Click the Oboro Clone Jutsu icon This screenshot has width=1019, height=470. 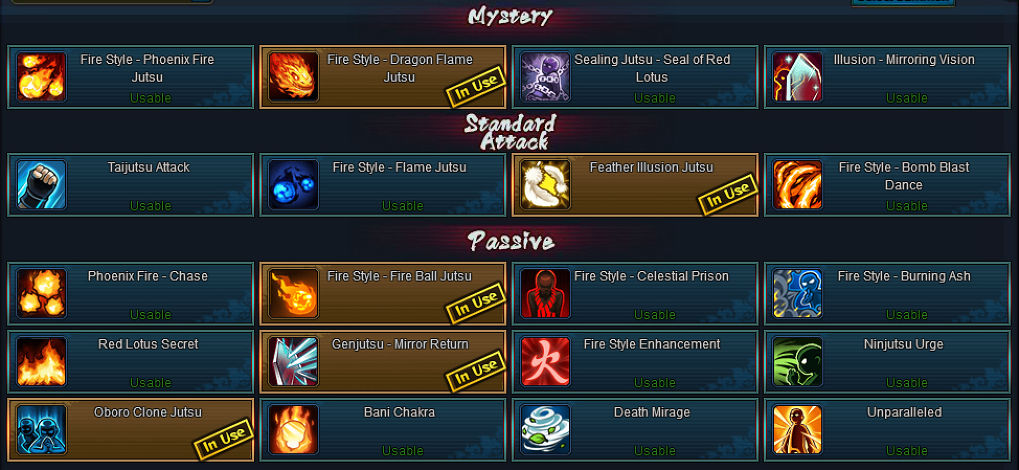click(41, 430)
